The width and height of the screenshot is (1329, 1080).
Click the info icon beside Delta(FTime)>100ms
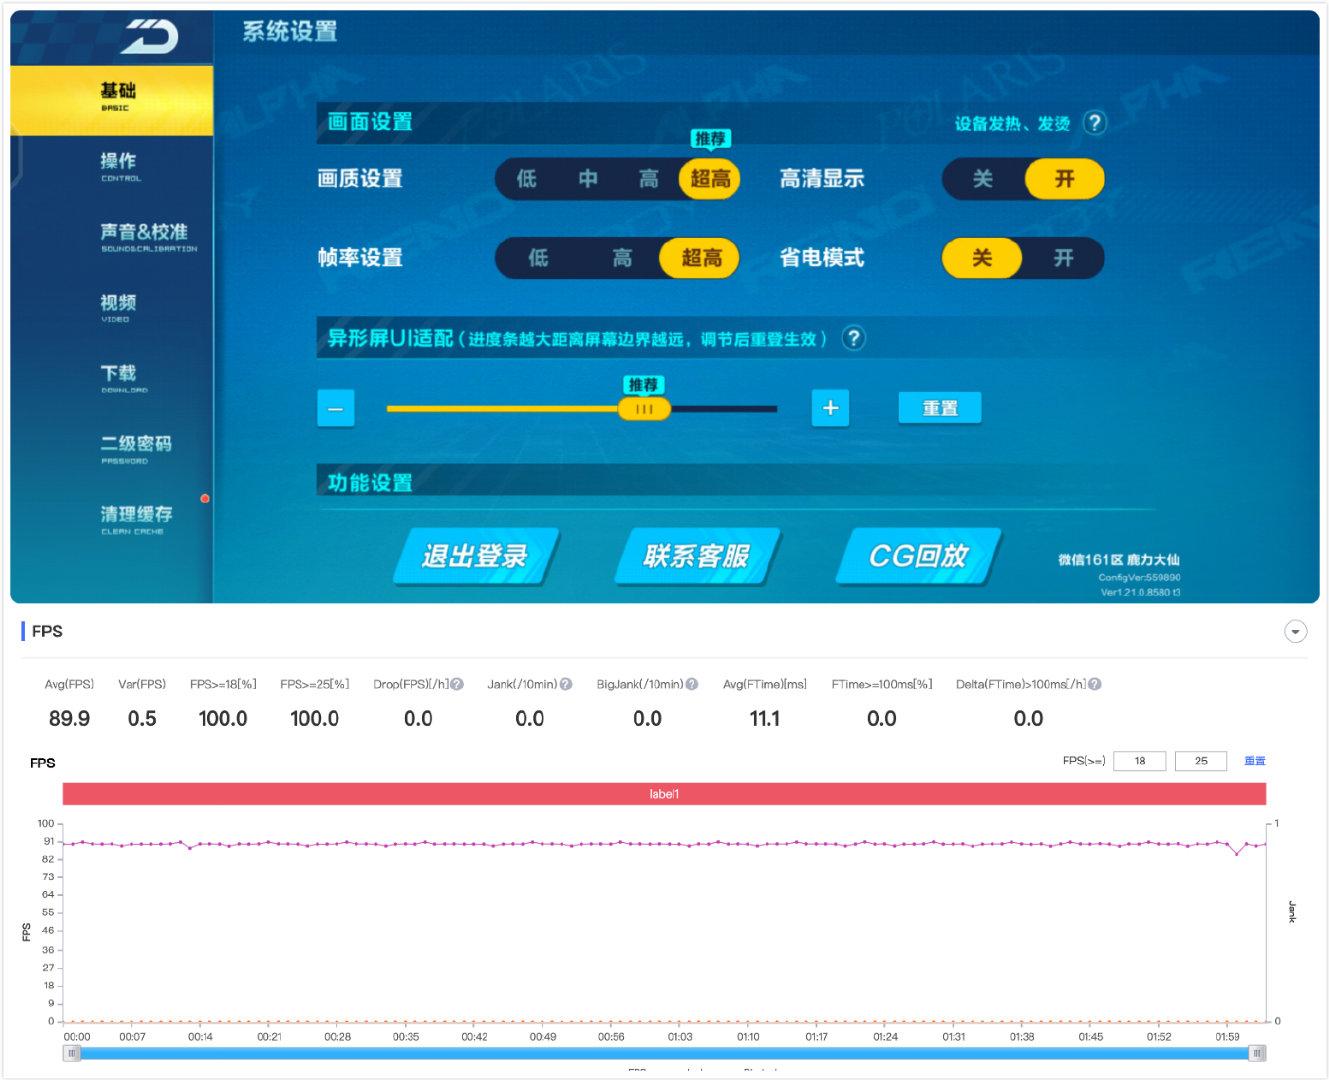(1095, 684)
